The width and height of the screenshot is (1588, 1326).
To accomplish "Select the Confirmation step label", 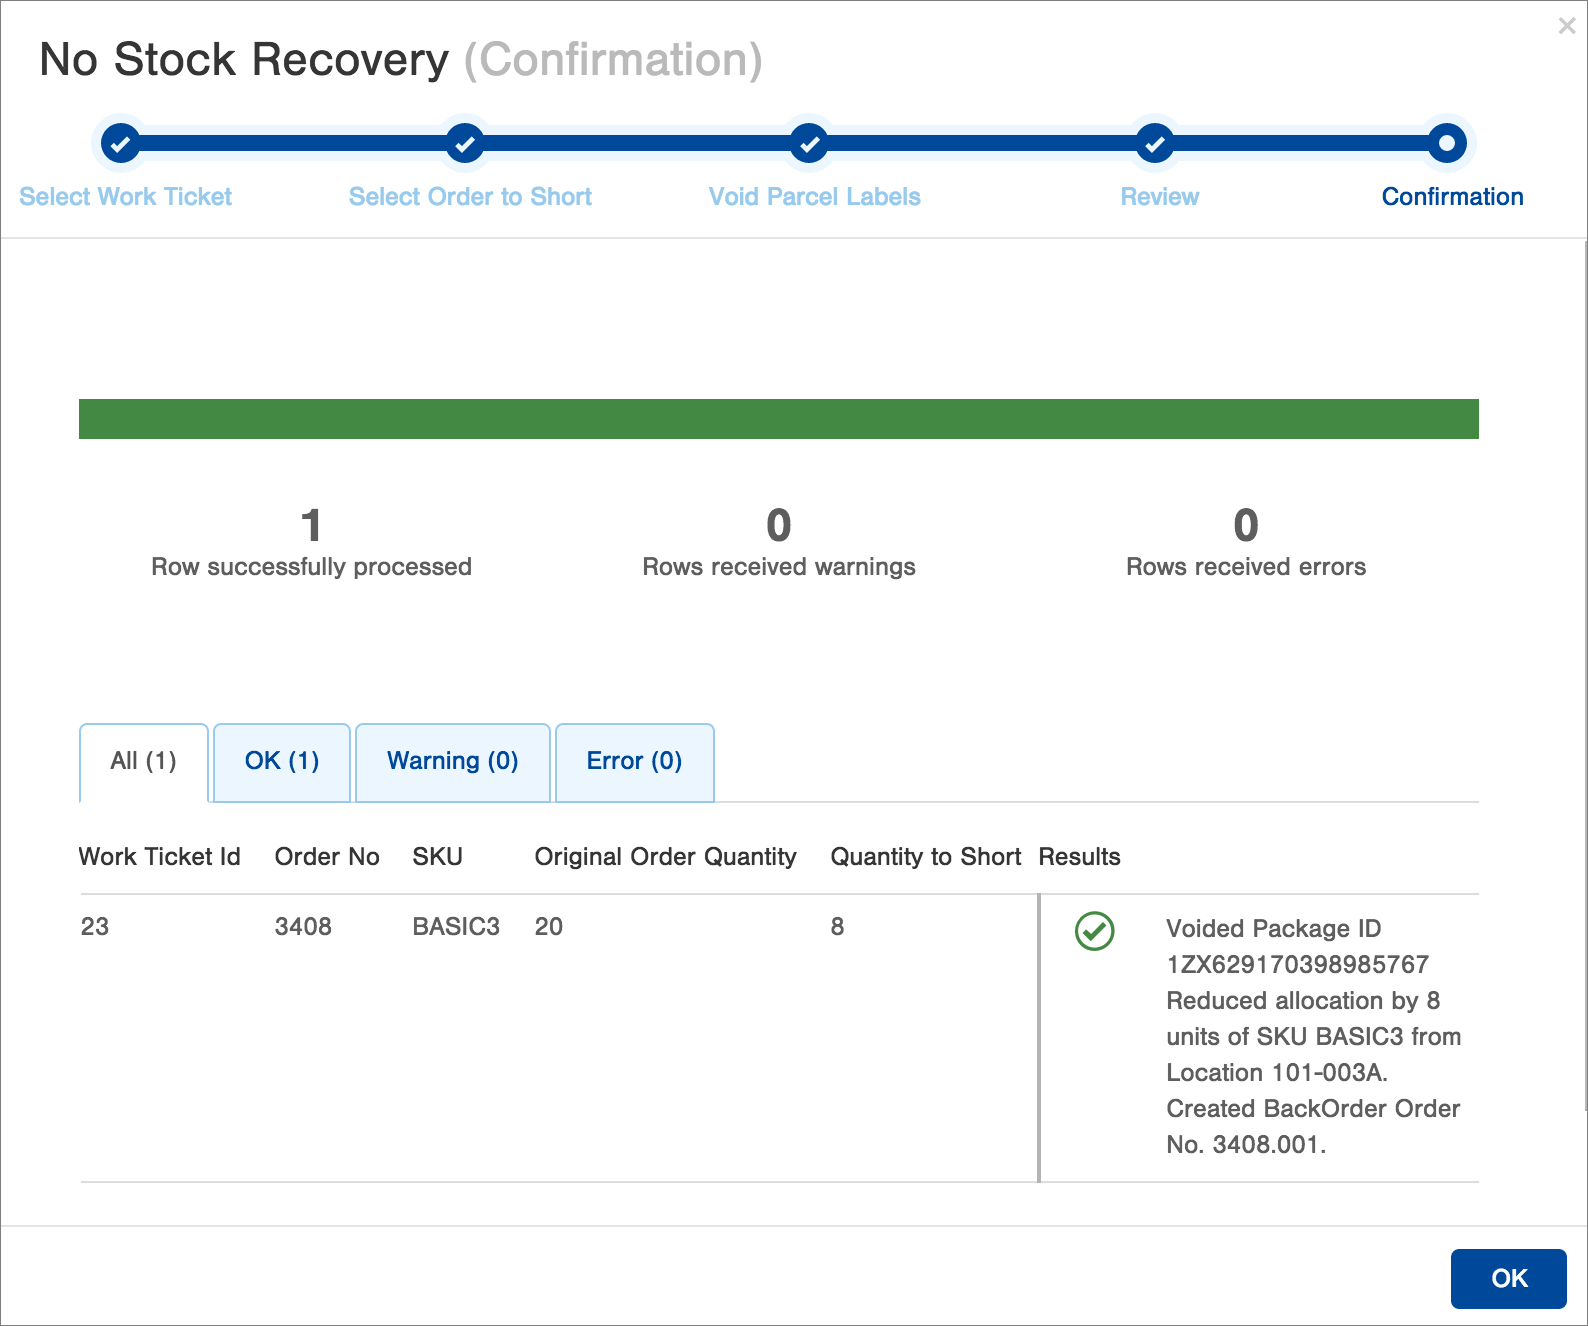I will tap(1453, 197).
